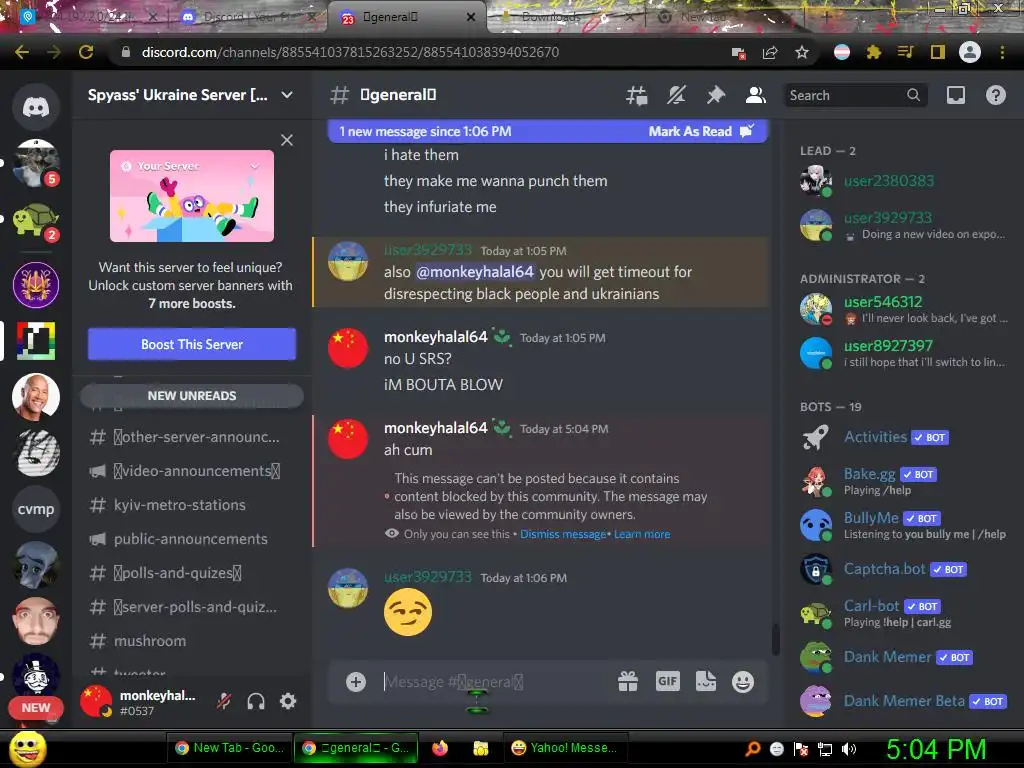Jump to NEW UNREADS pill
The image size is (1024, 768).
(x=192, y=396)
